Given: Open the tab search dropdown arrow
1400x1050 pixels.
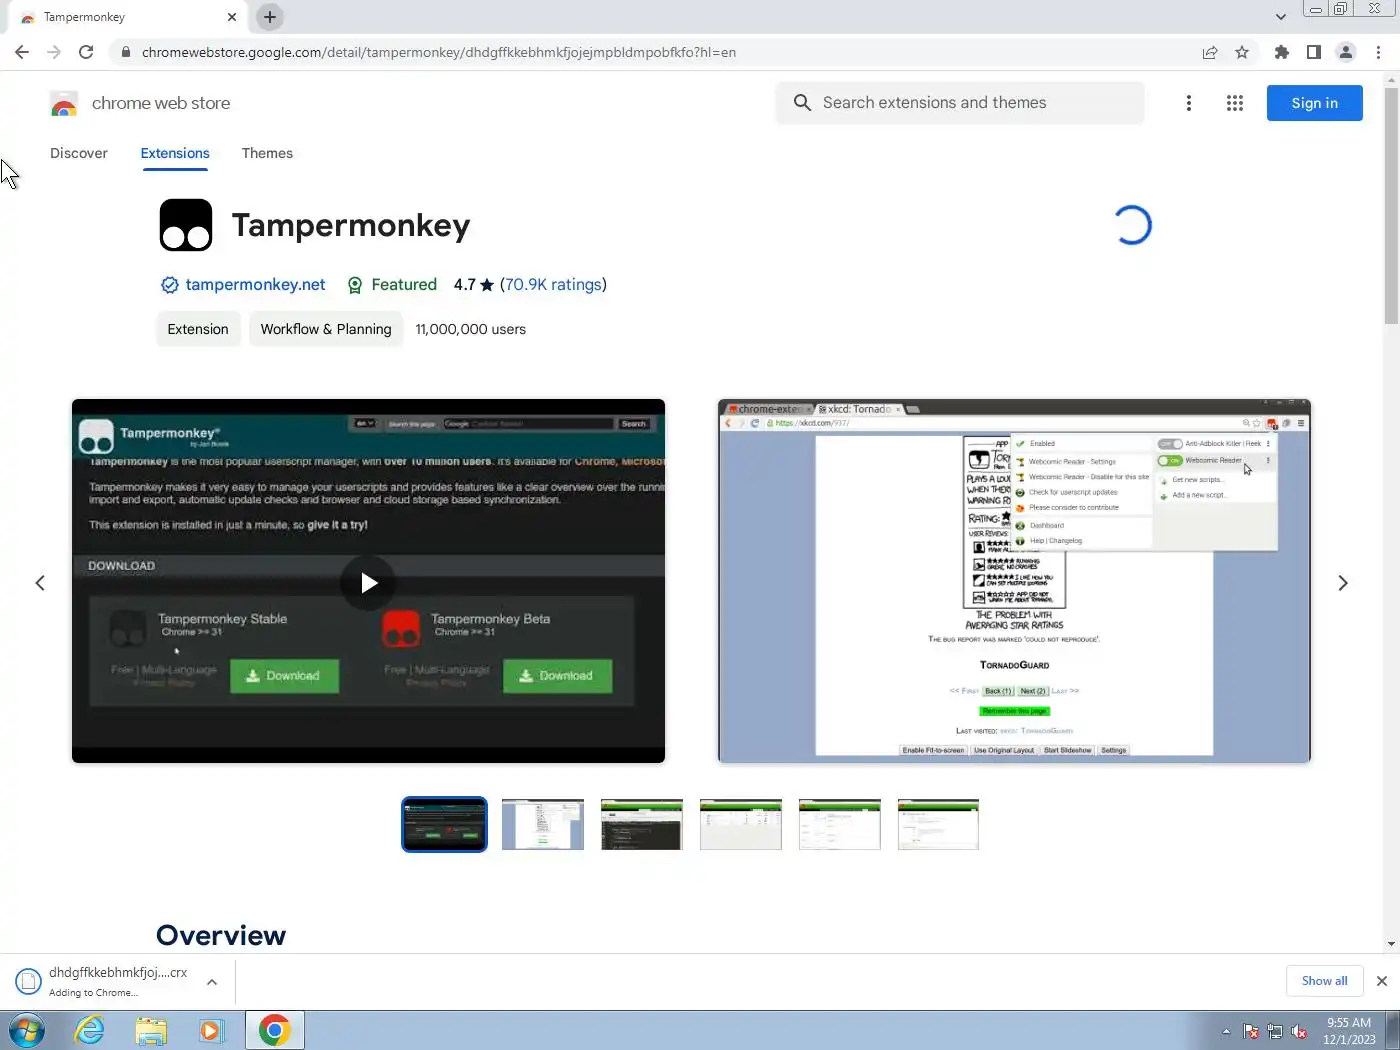Looking at the screenshot, I should click(x=1281, y=17).
